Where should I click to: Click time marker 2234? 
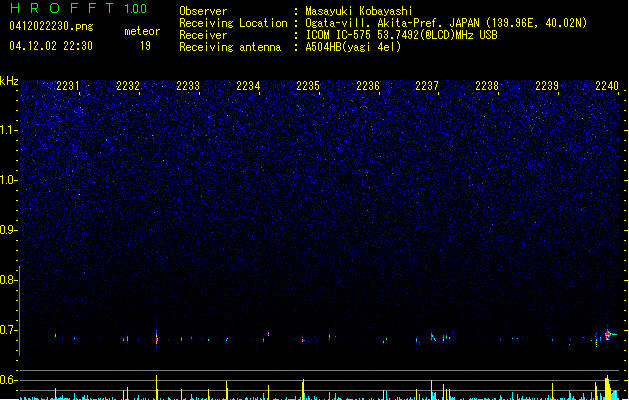pos(248,86)
